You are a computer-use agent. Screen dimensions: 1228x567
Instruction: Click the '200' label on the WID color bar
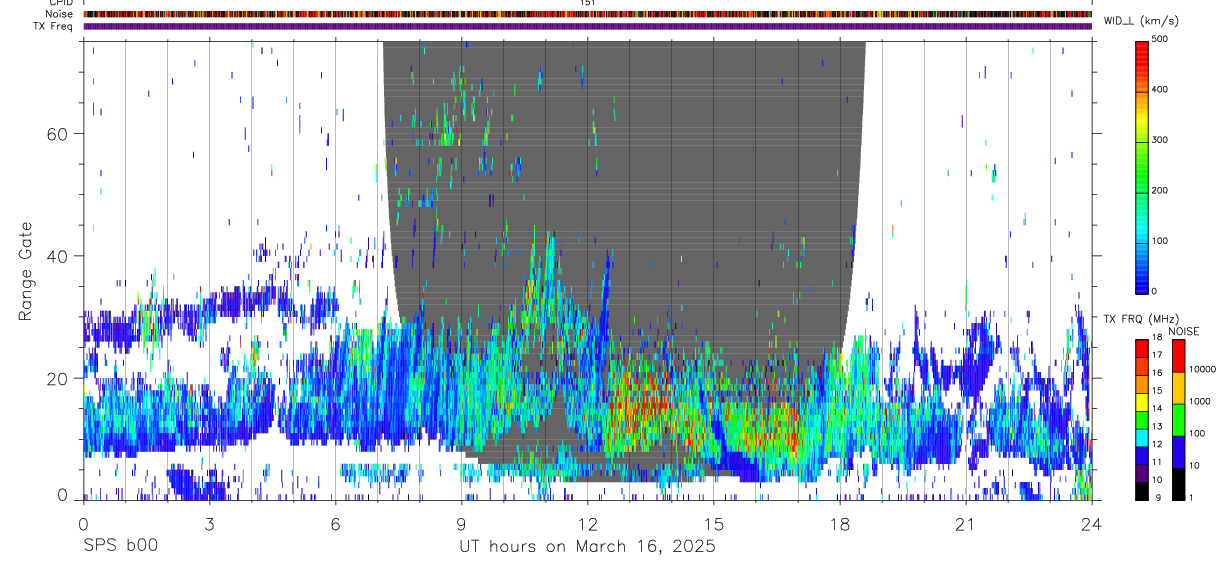1160,190
